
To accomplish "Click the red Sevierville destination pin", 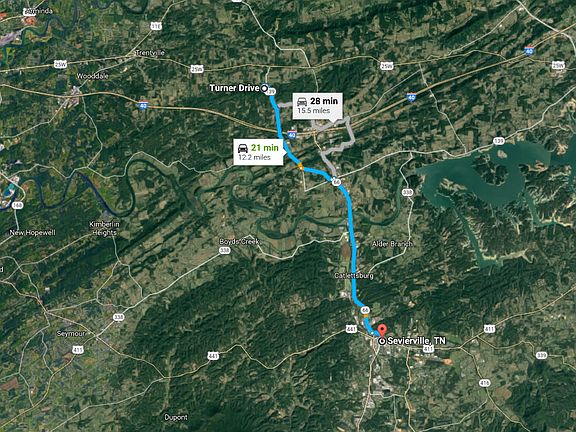I will [382, 330].
